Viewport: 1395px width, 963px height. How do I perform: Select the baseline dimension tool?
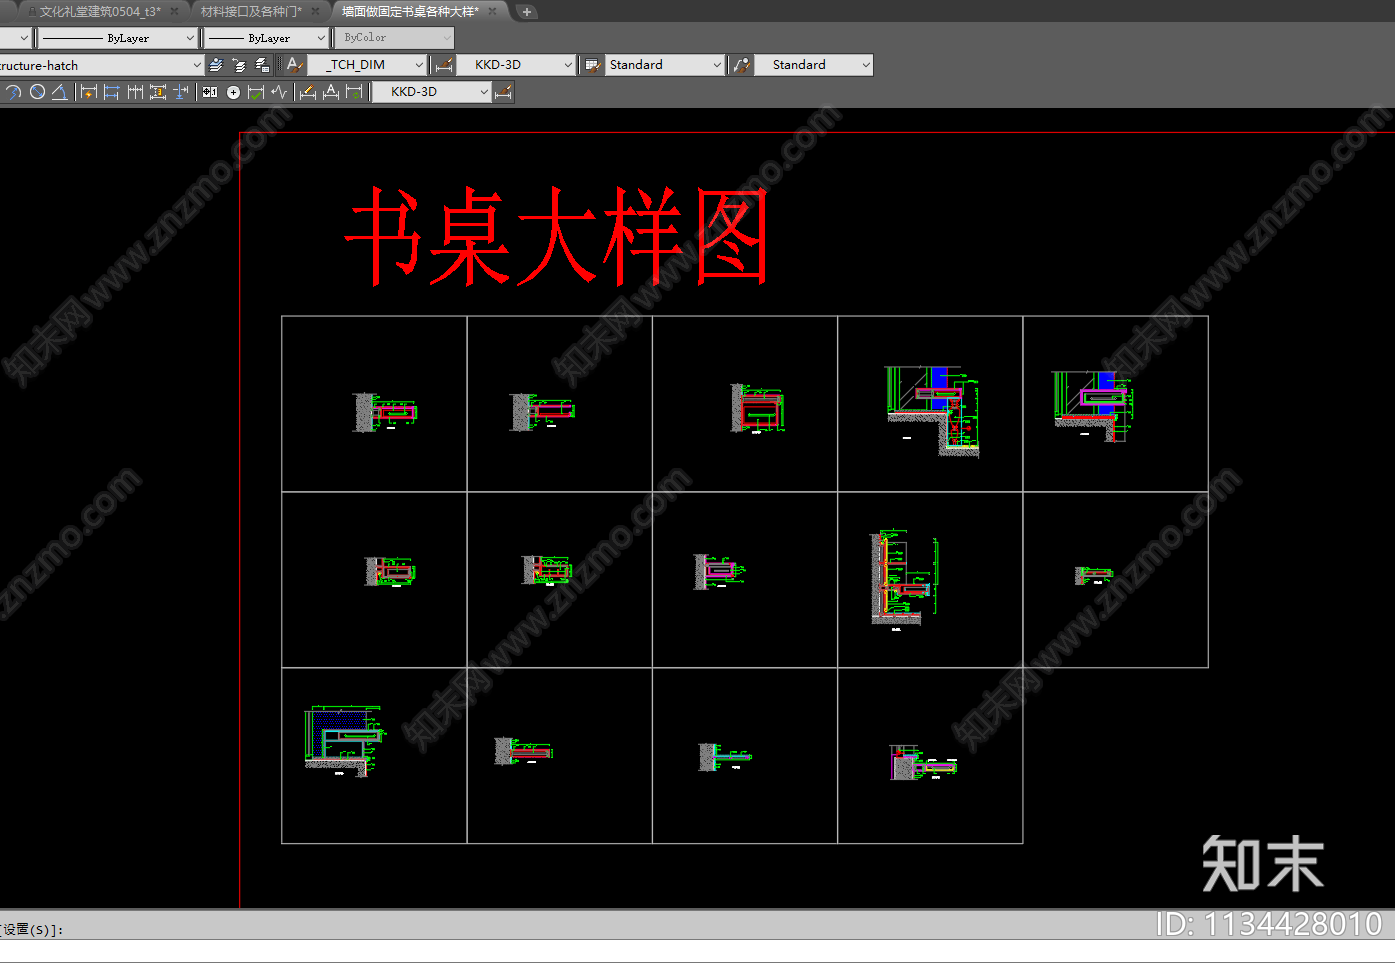point(112,92)
